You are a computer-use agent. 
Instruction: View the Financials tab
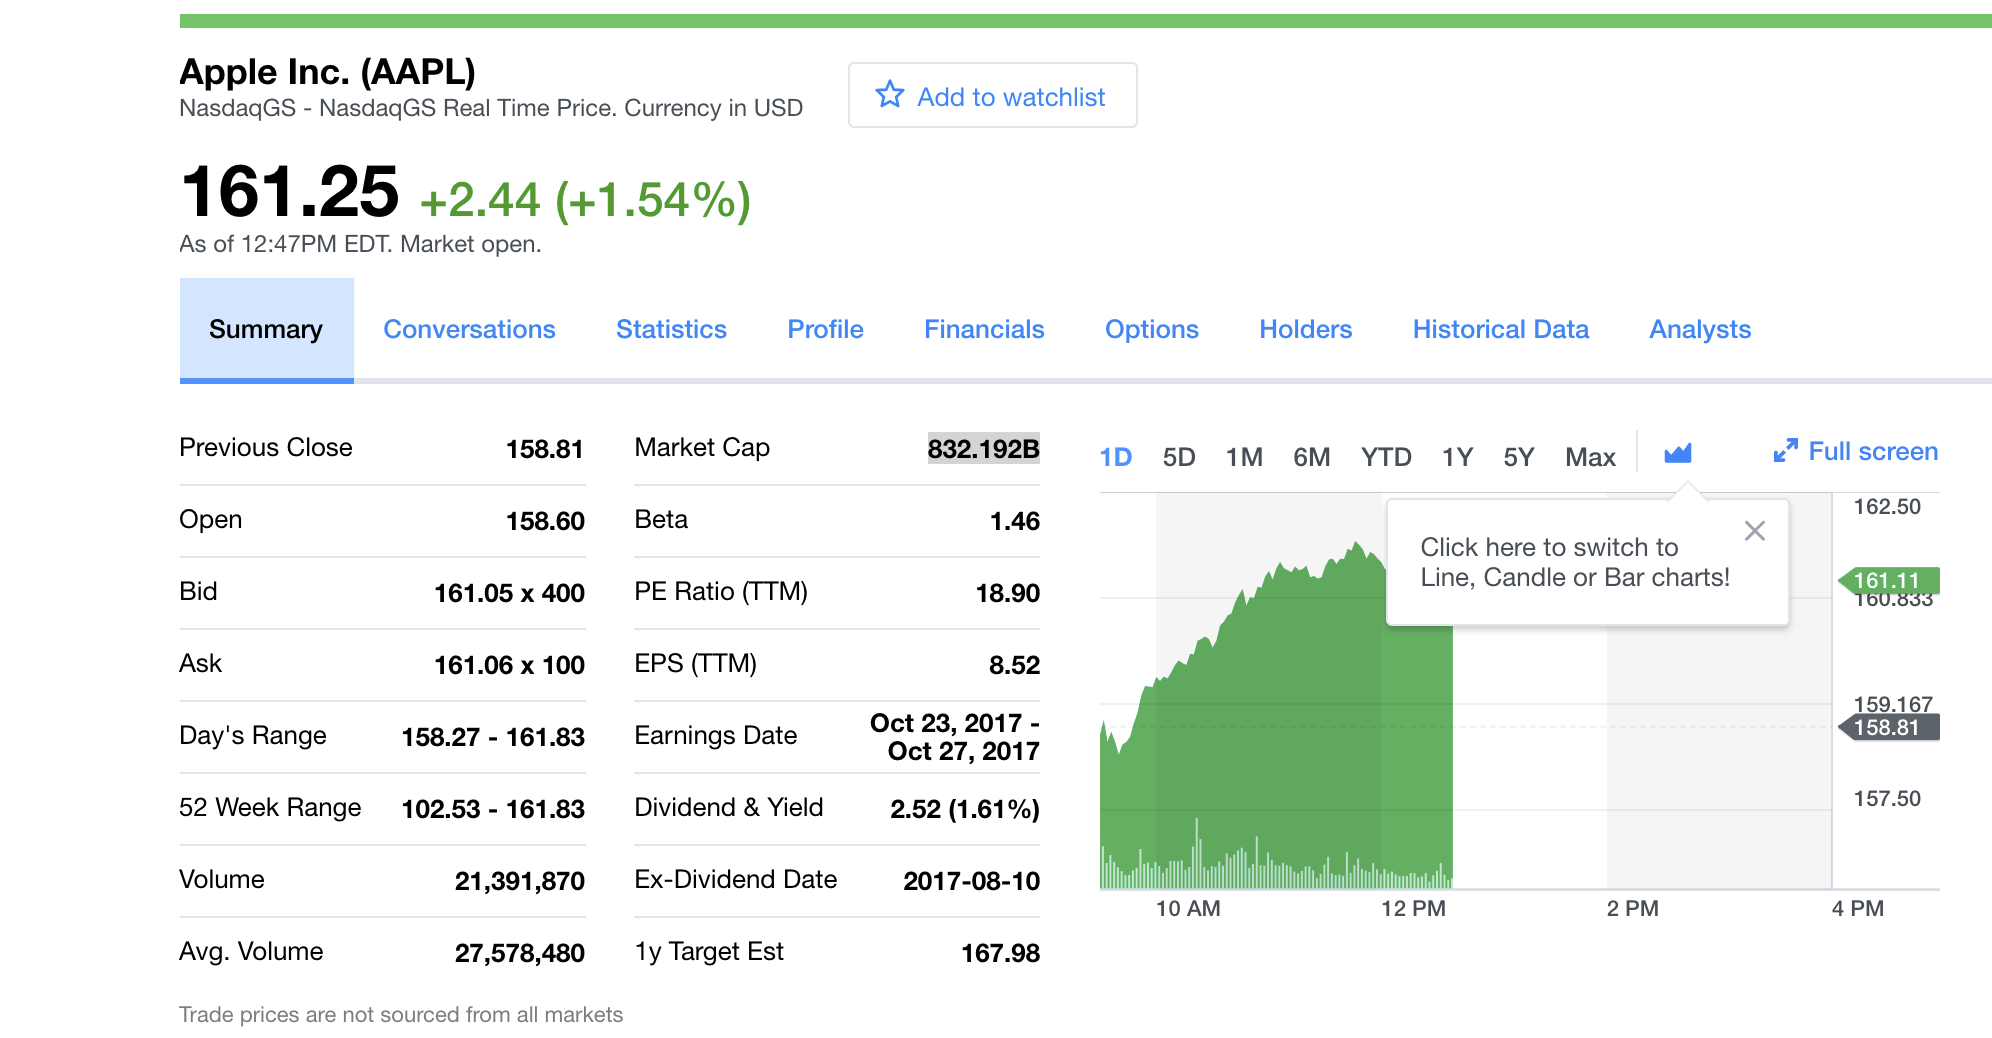click(x=984, y=329)
